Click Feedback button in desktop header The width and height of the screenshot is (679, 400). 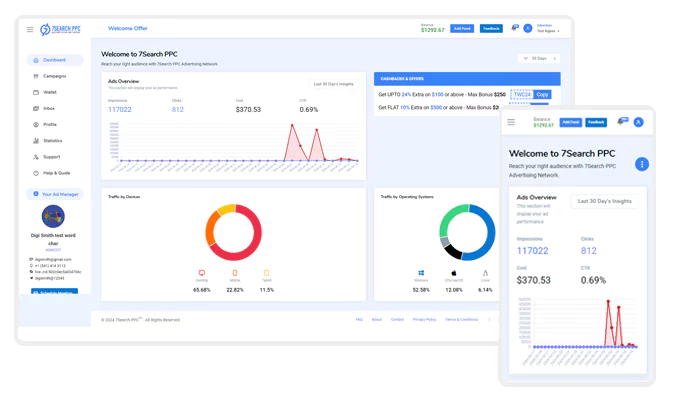pyautogui.click(x=491, y=29)
